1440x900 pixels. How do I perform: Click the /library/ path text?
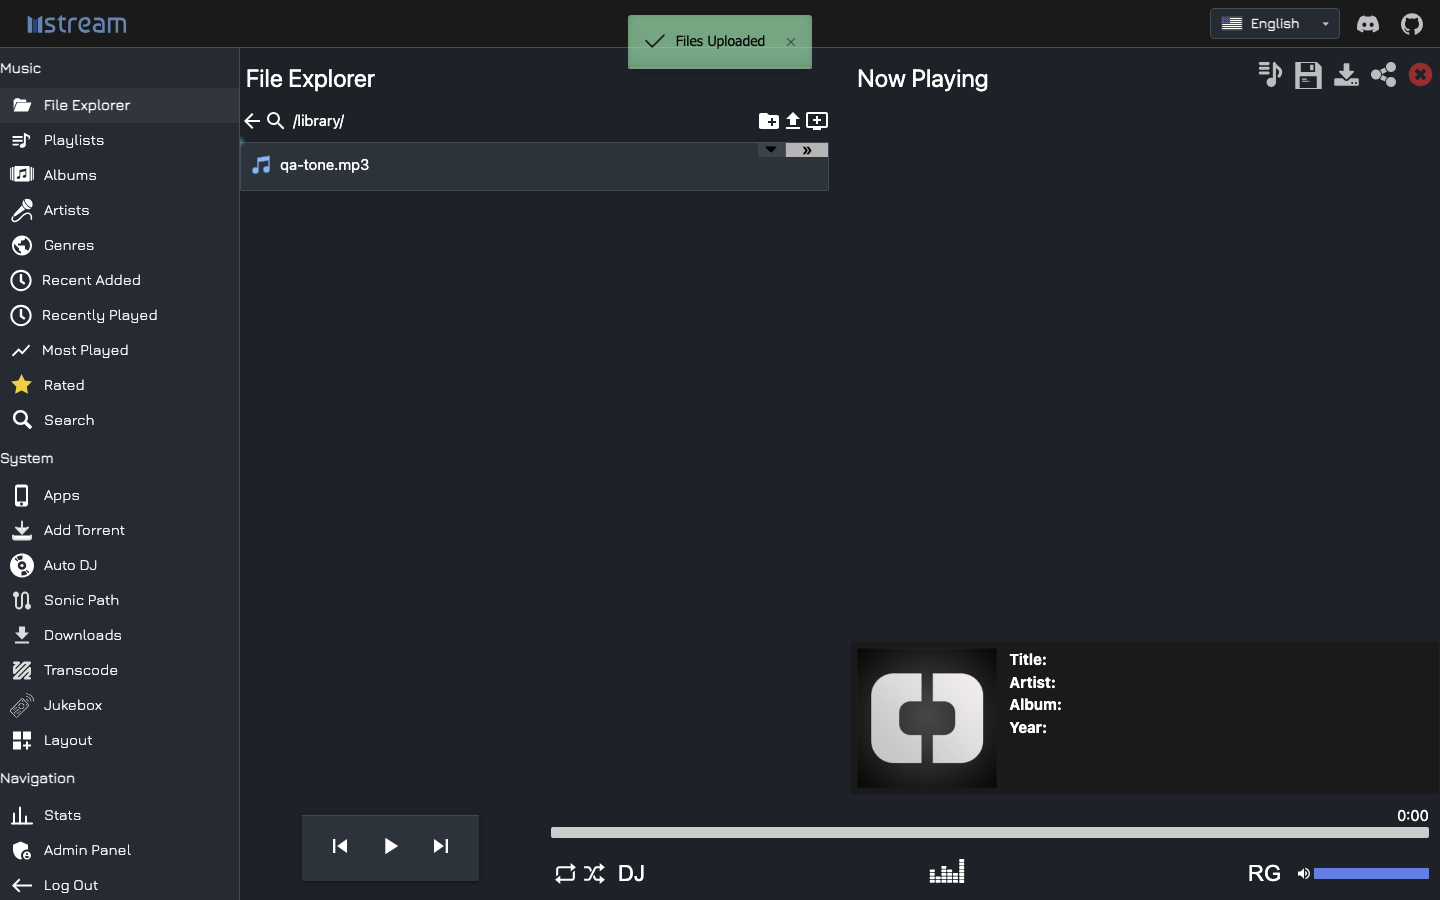319,121
